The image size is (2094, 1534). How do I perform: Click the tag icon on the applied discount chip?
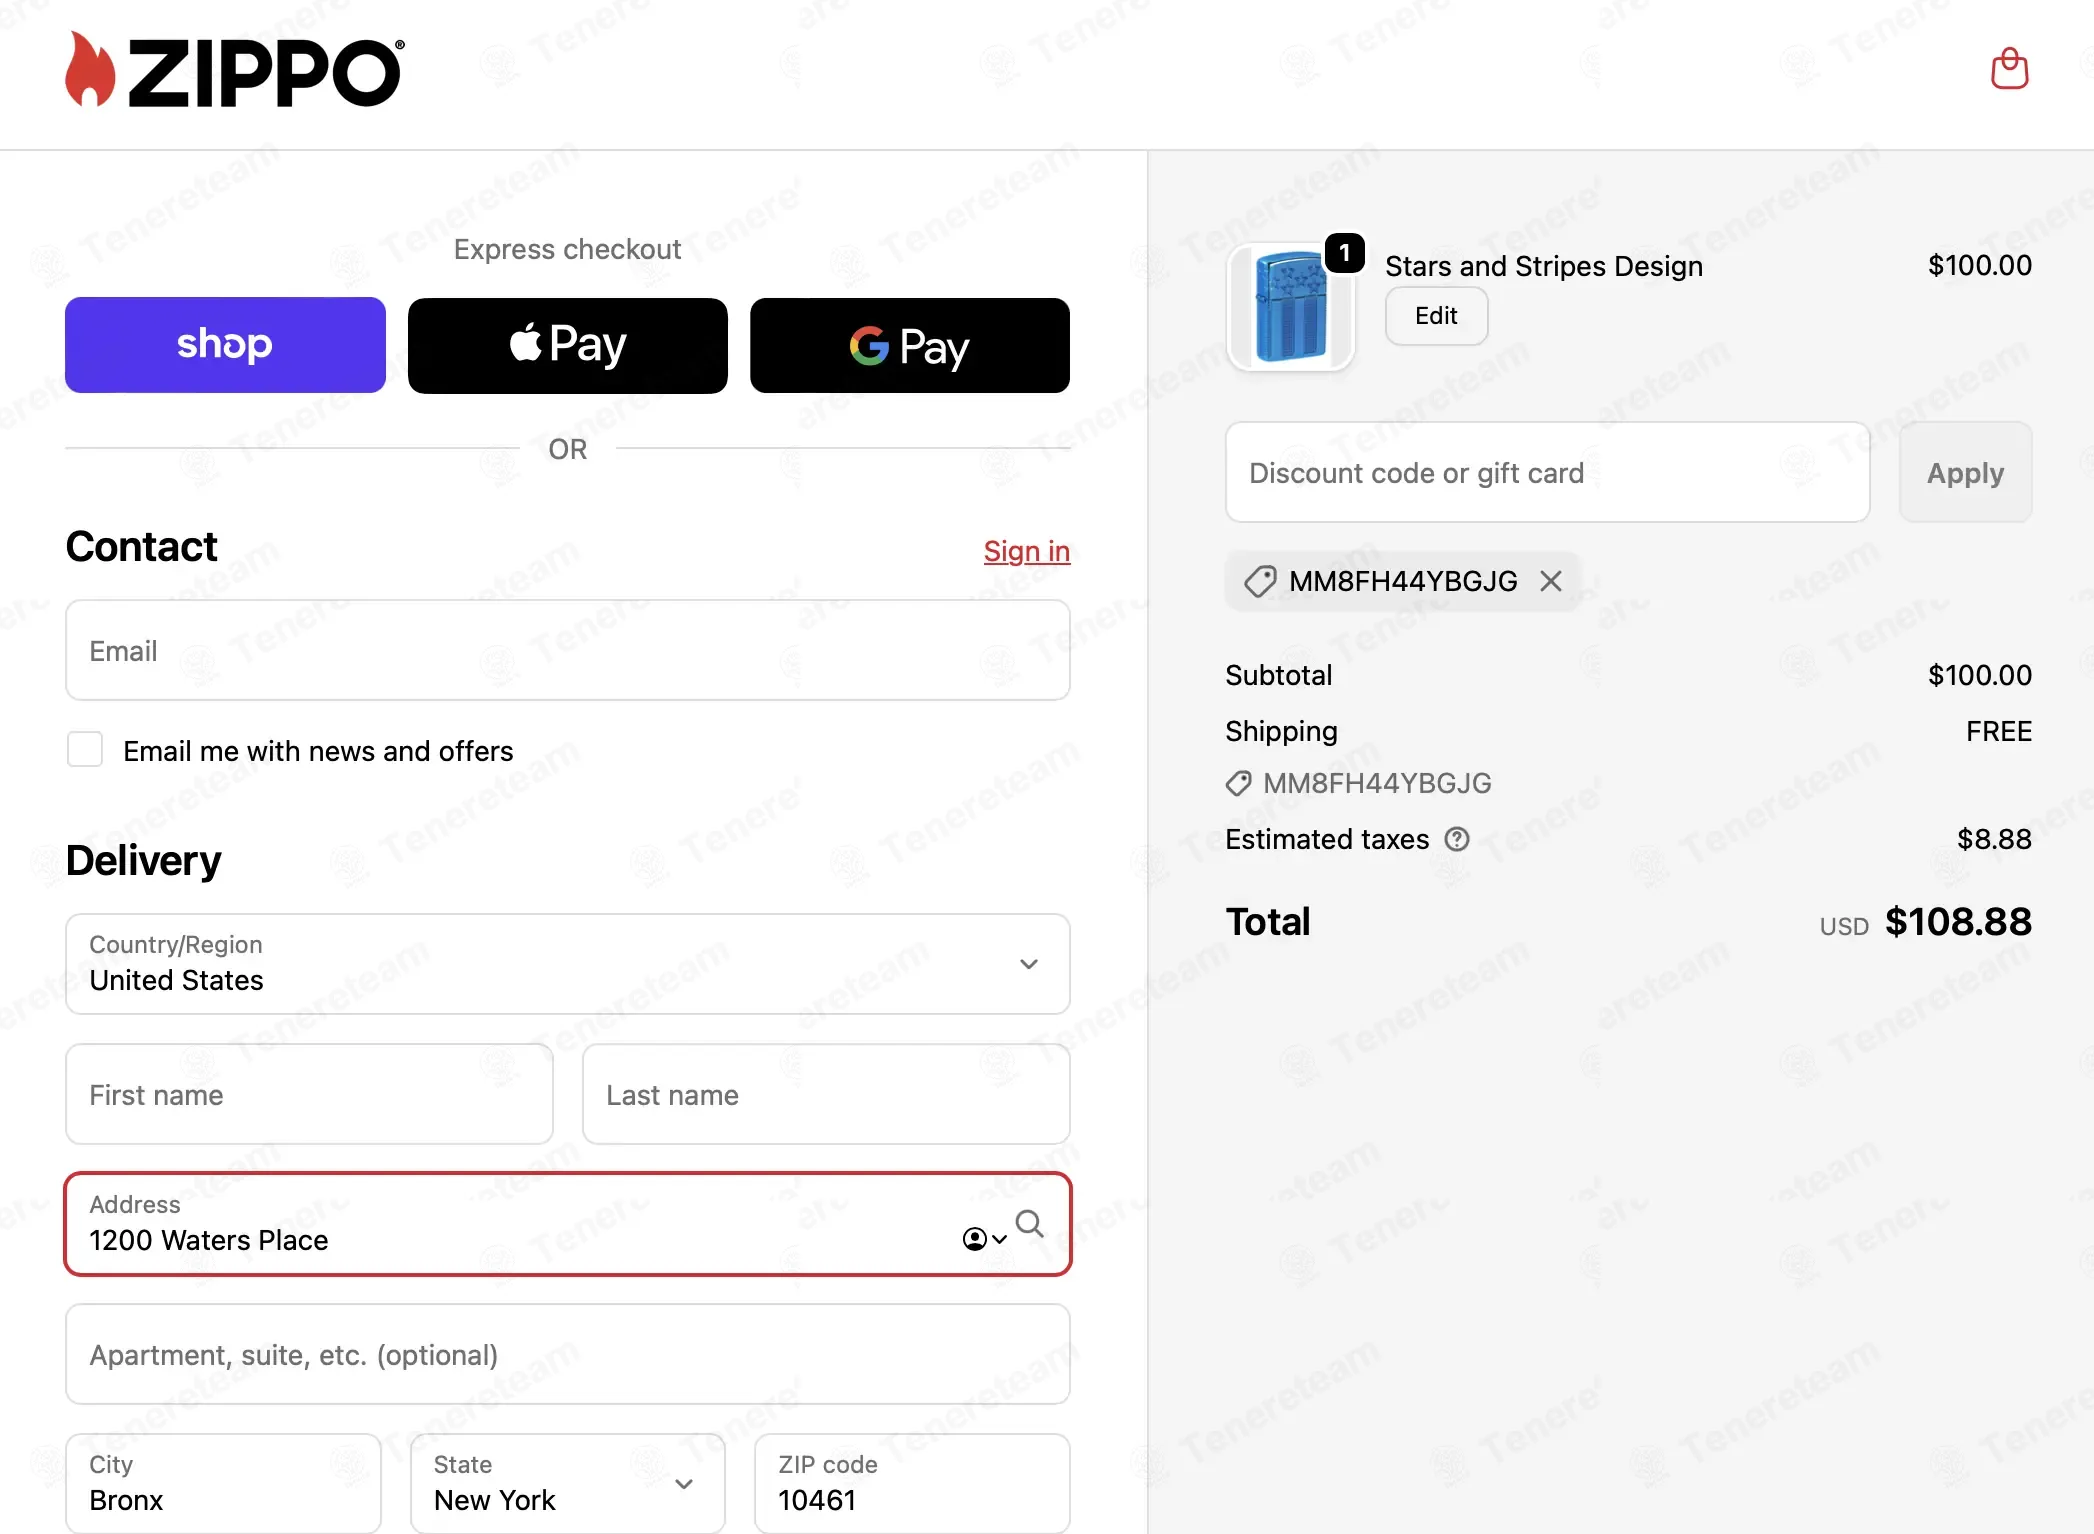(x=1260, y=581)
